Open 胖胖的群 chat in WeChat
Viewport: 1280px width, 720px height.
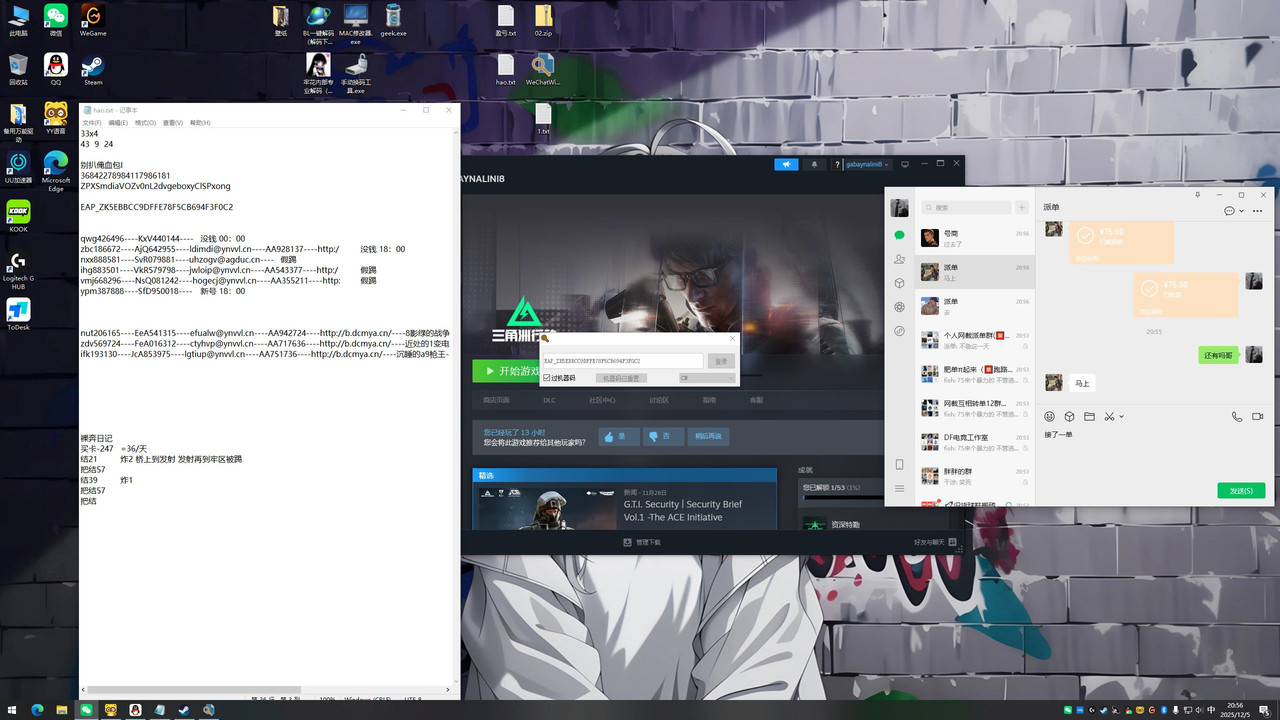975,476
